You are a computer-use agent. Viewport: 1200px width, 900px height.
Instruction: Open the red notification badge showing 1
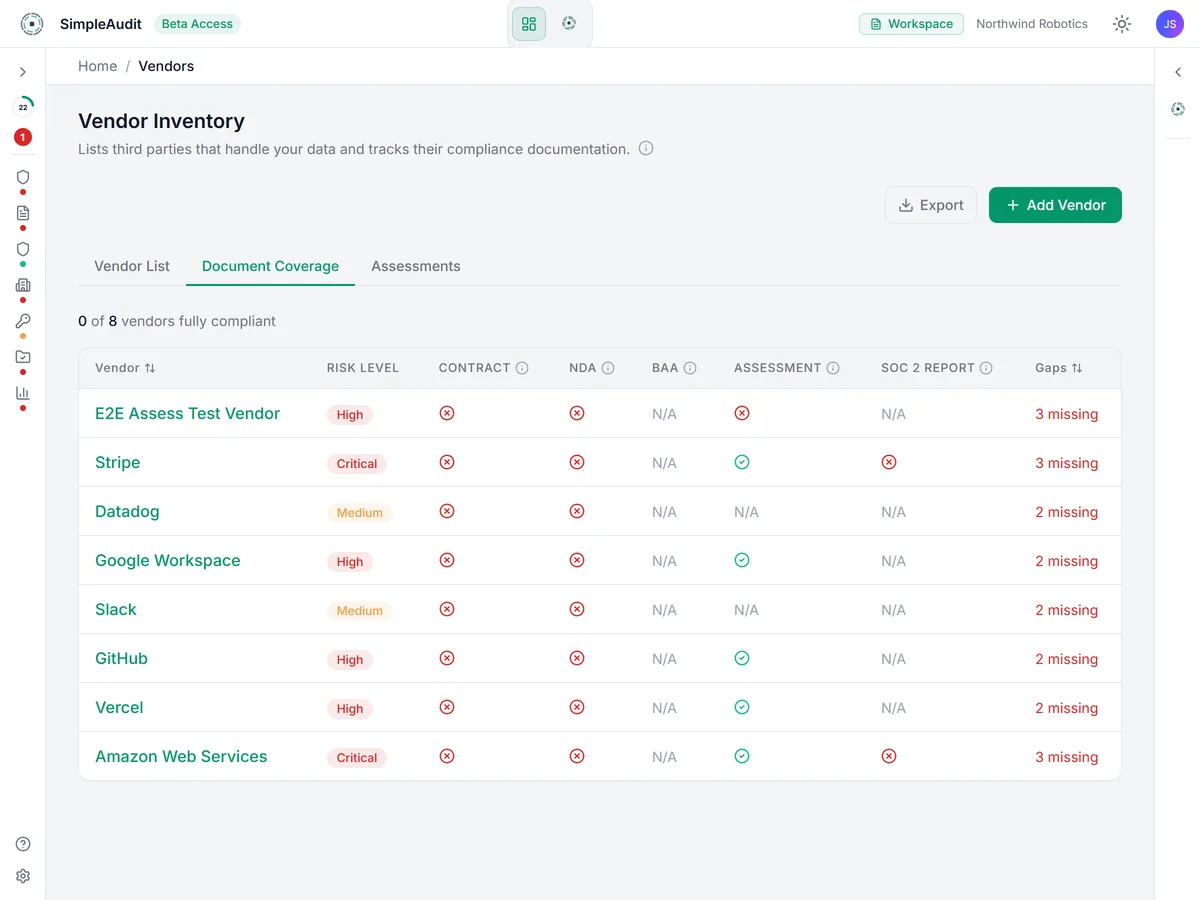(x=23, y=137)
